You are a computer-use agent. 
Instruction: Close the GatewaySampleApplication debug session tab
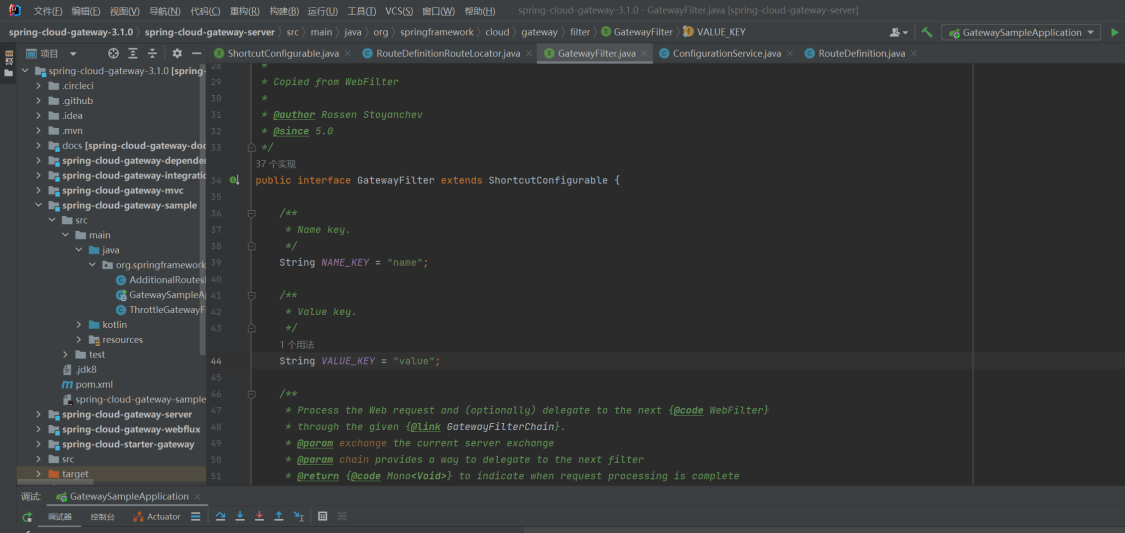(197, 496)
